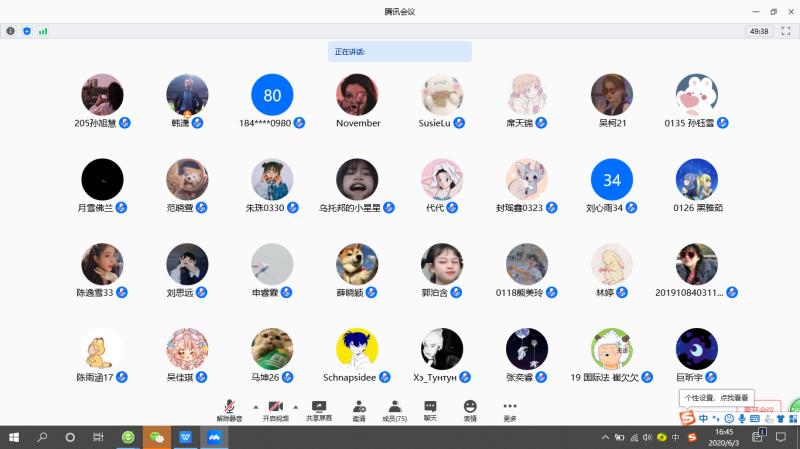Open the blue security shield icon

click(27, 31)
